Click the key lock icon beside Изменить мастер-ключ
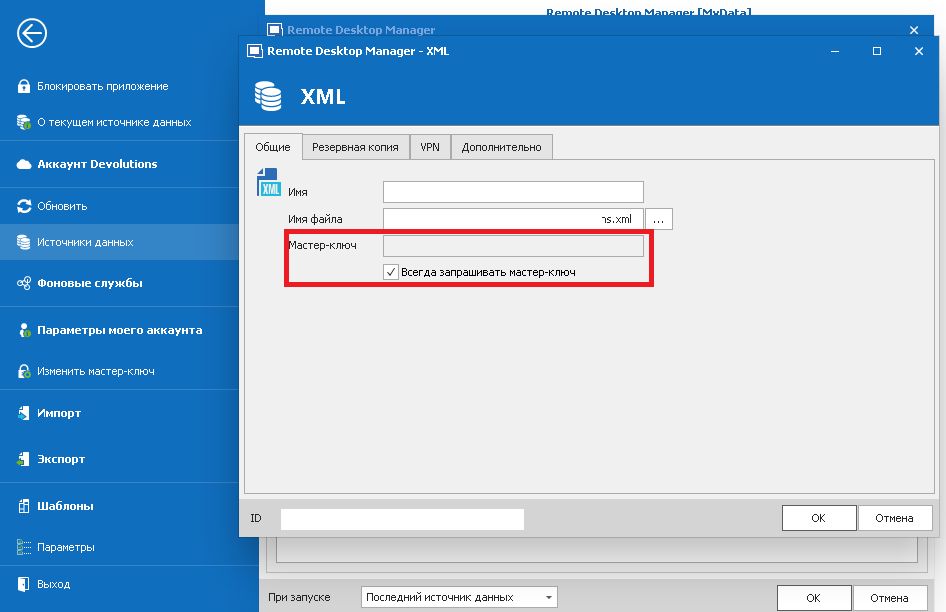Viewport: 946px width, 612px height. point(24,371)
